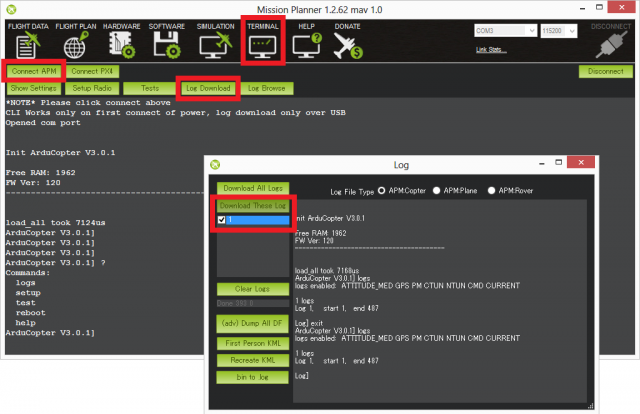
Task: Click the Donate airplane icon
Action: [348, 46]
